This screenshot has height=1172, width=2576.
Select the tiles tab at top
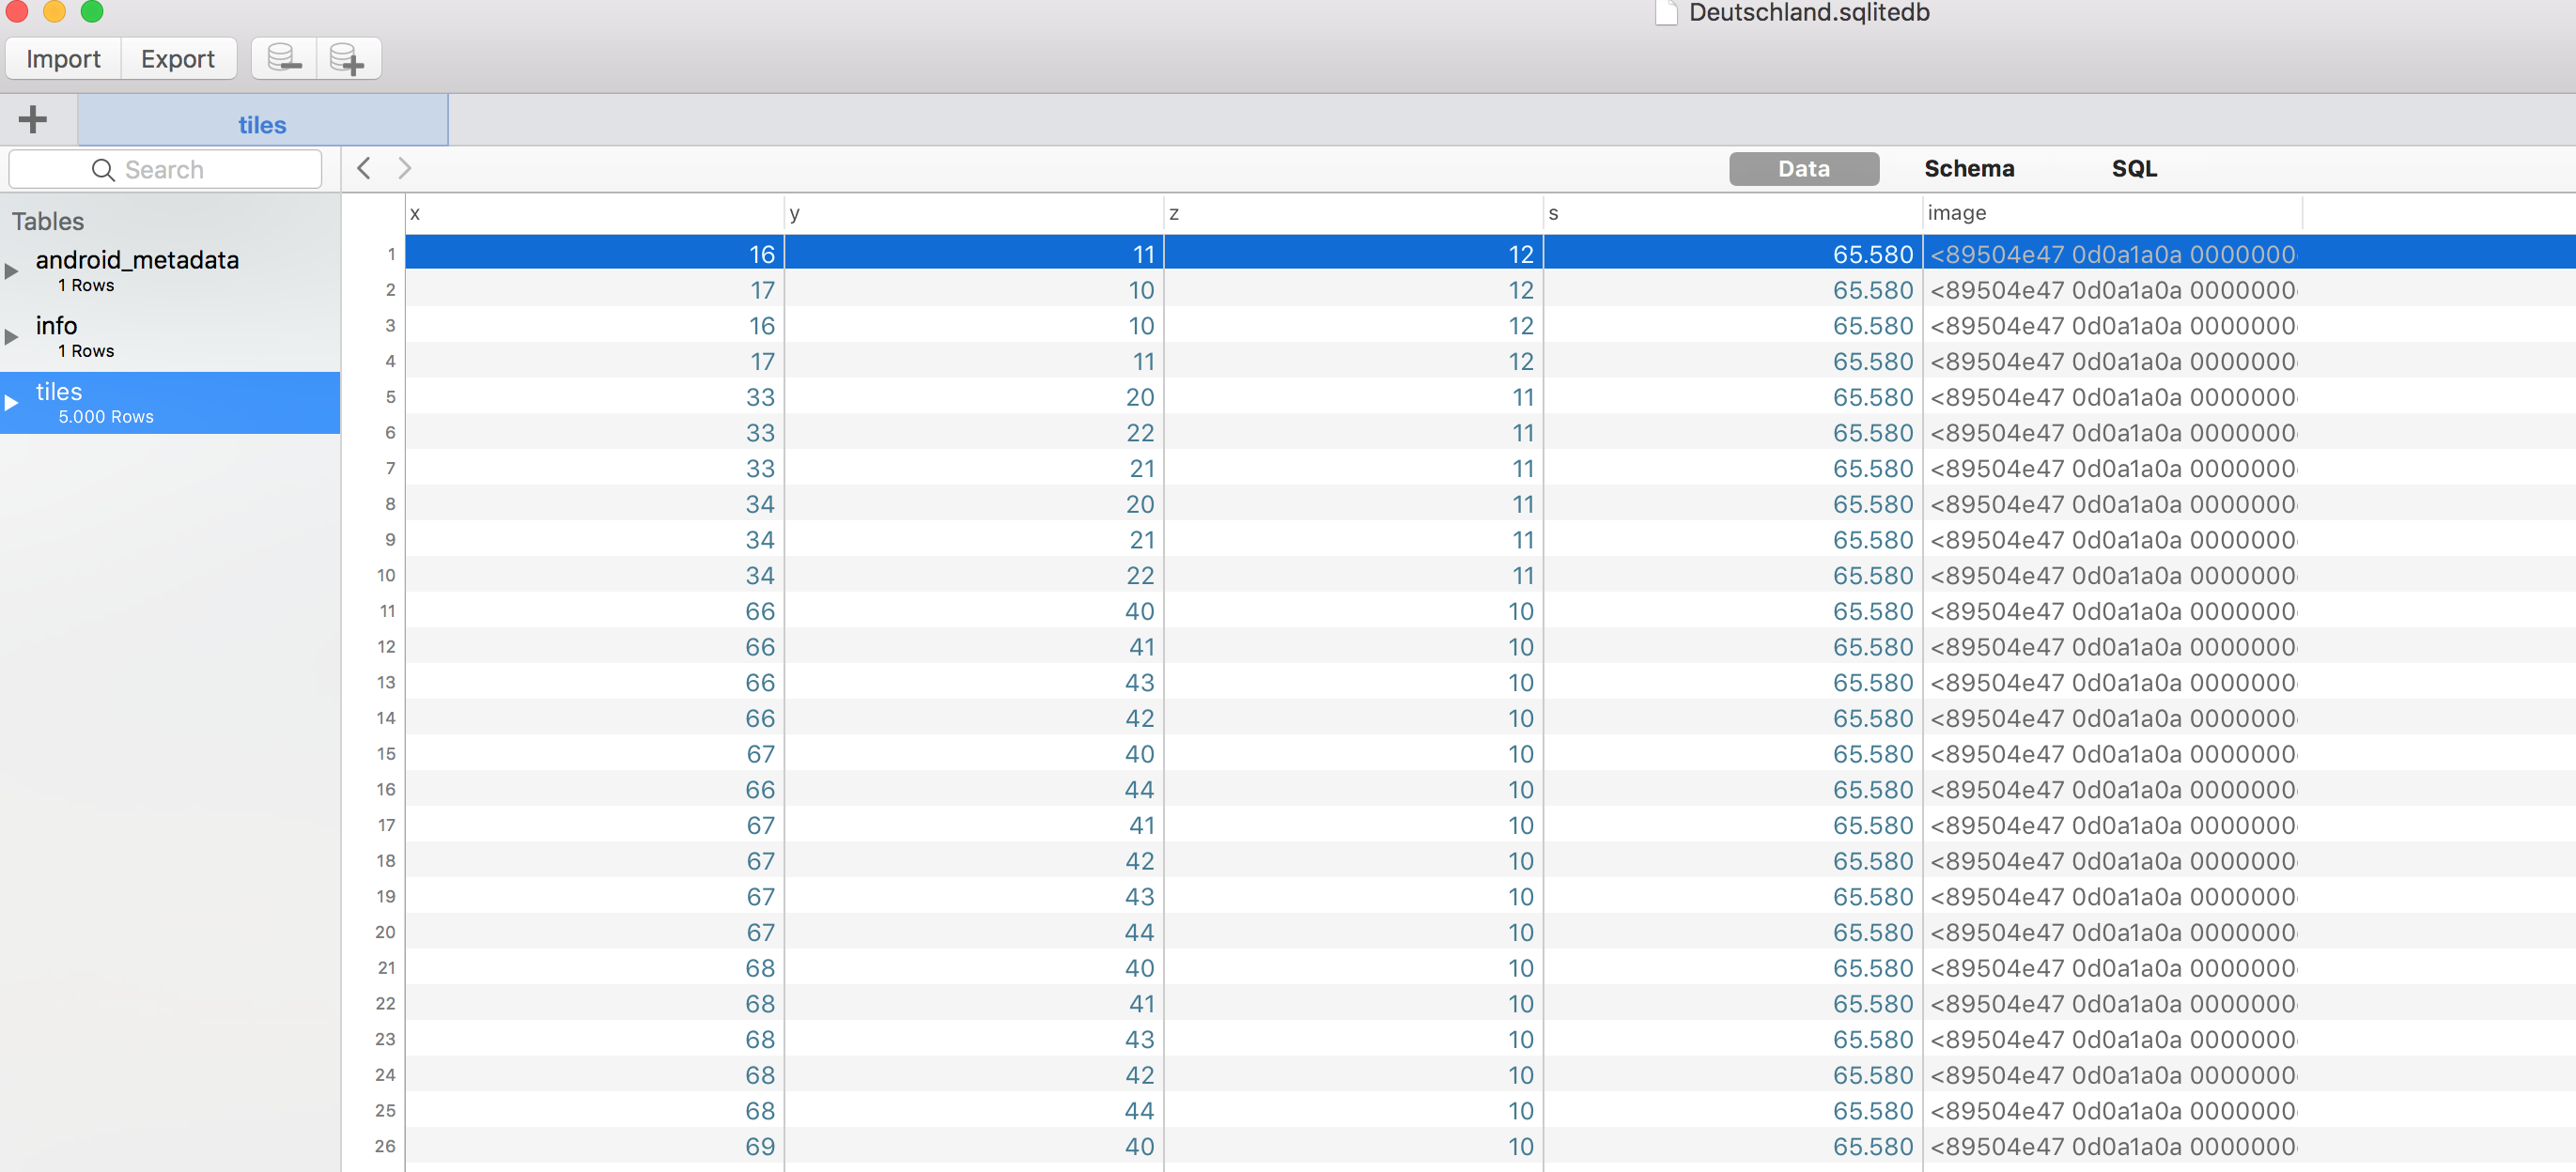click(x=262, y=124)
